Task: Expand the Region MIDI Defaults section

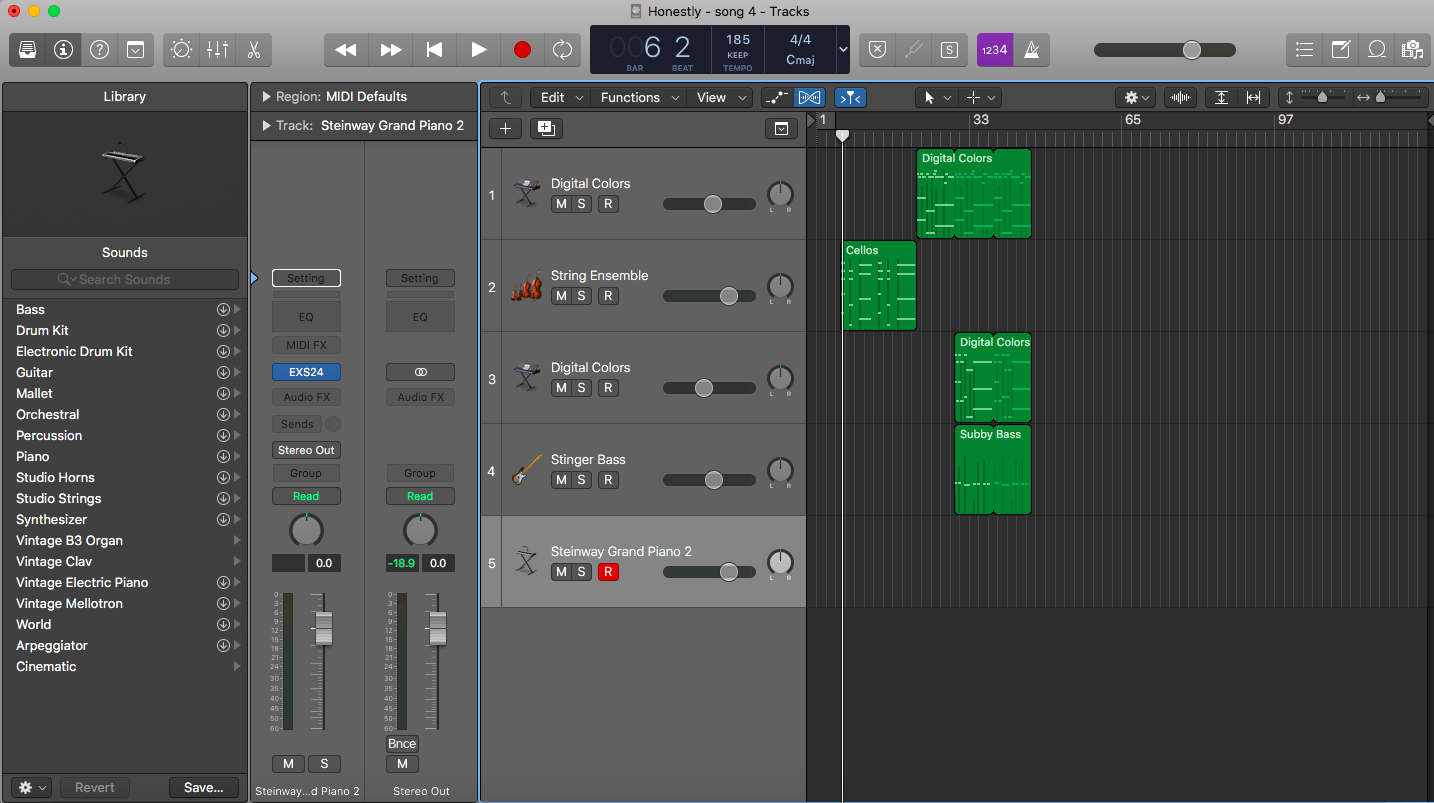Action: [266, 97]
